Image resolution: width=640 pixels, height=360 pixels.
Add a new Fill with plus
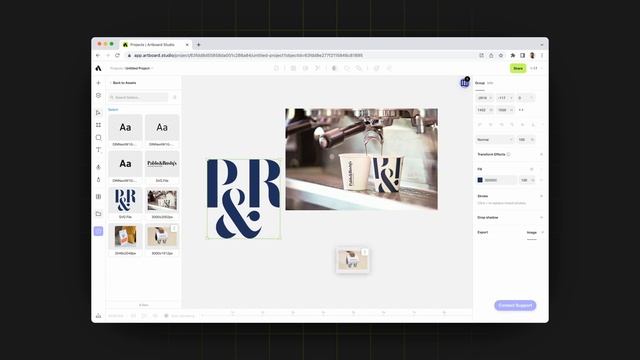point(542,169)
